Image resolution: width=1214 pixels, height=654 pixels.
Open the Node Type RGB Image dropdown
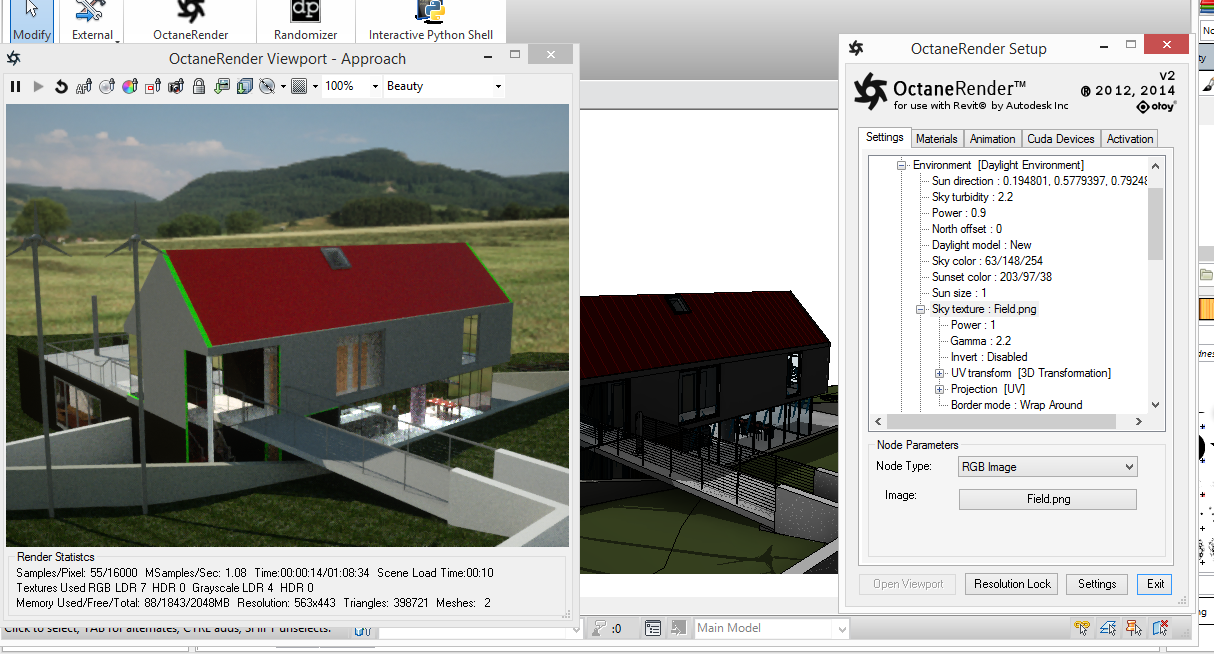[1047, 467]
